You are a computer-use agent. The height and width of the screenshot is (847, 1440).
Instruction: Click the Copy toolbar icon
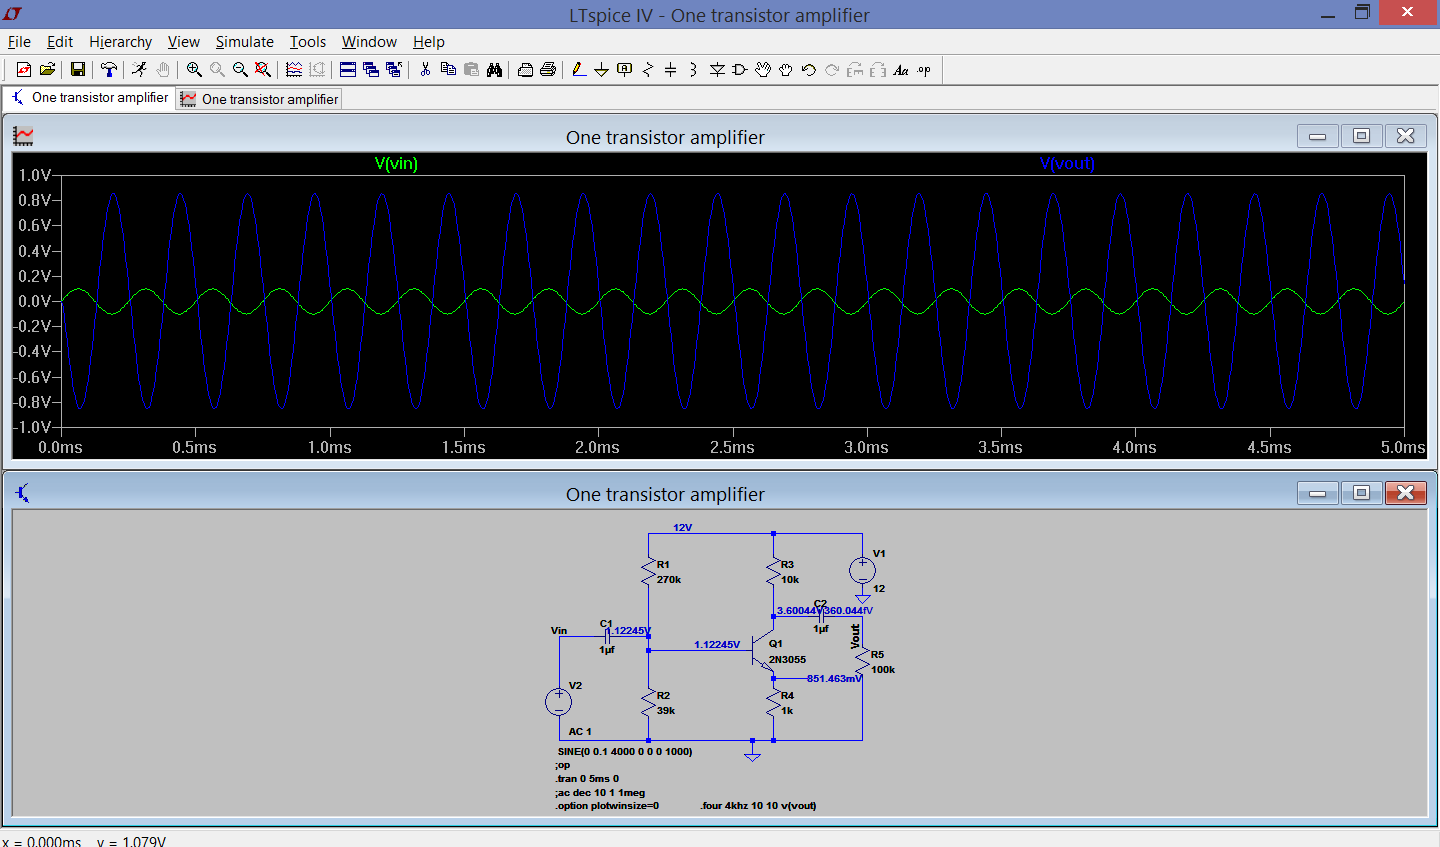pyautogui.click(x=448, y=69)
